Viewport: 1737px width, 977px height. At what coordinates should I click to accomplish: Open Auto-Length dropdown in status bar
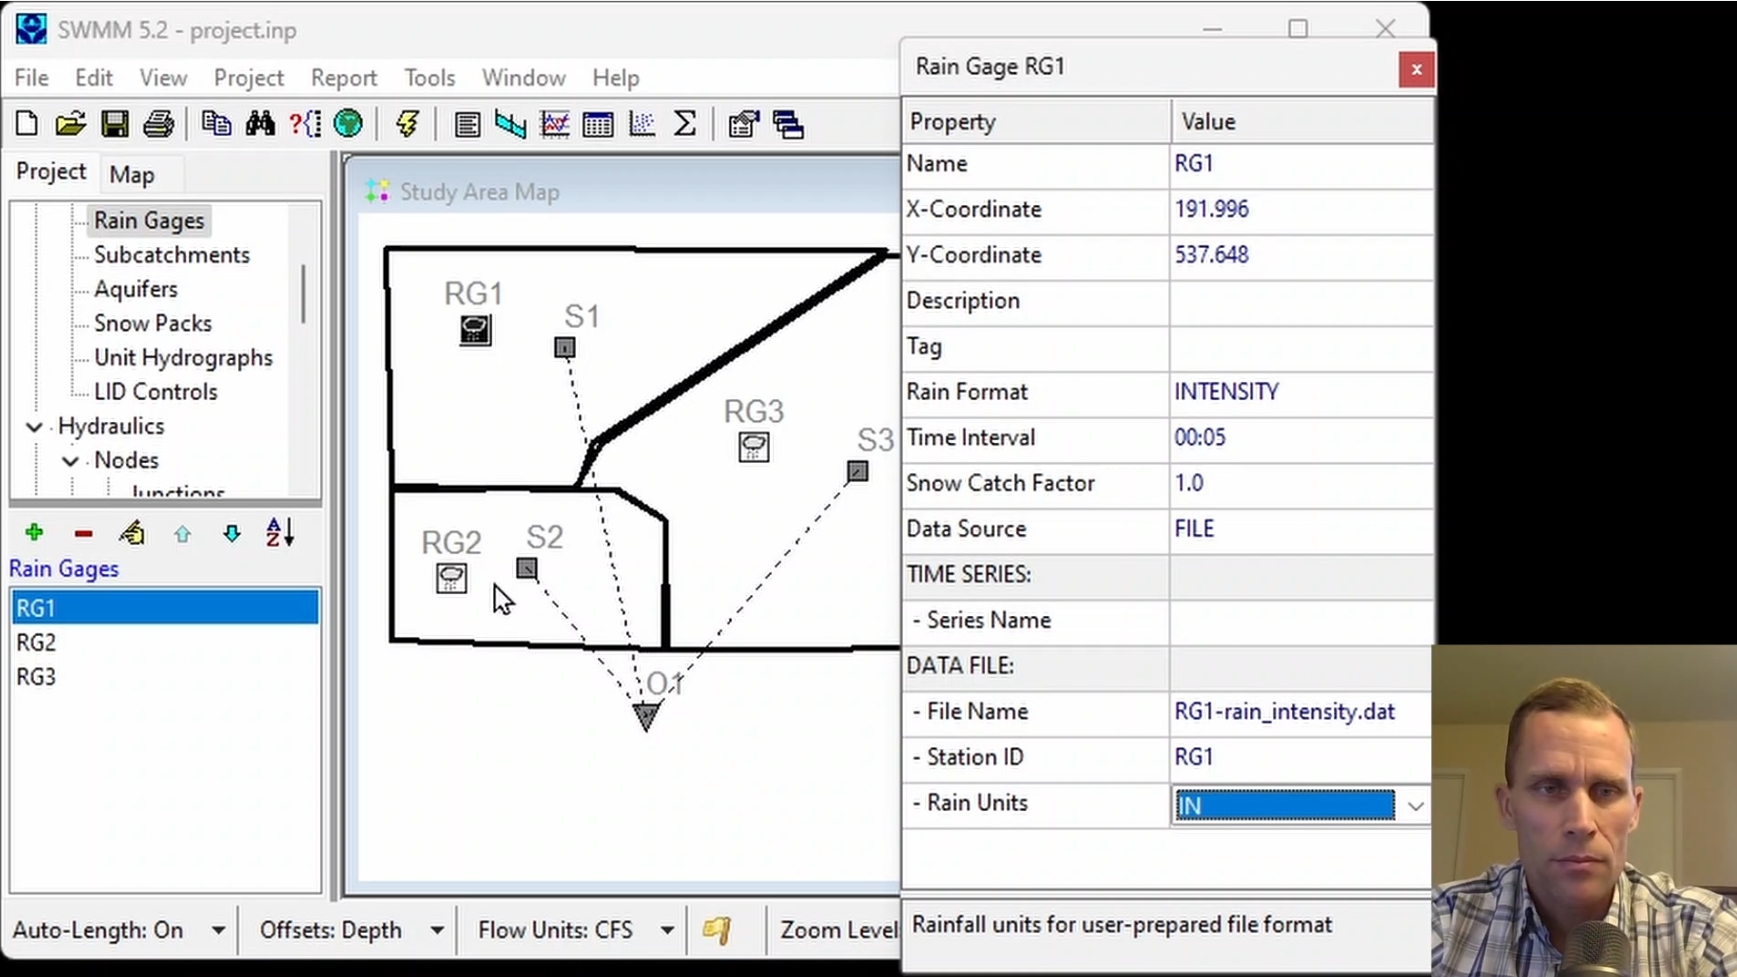pyautogui.click(x=218, y=930)
